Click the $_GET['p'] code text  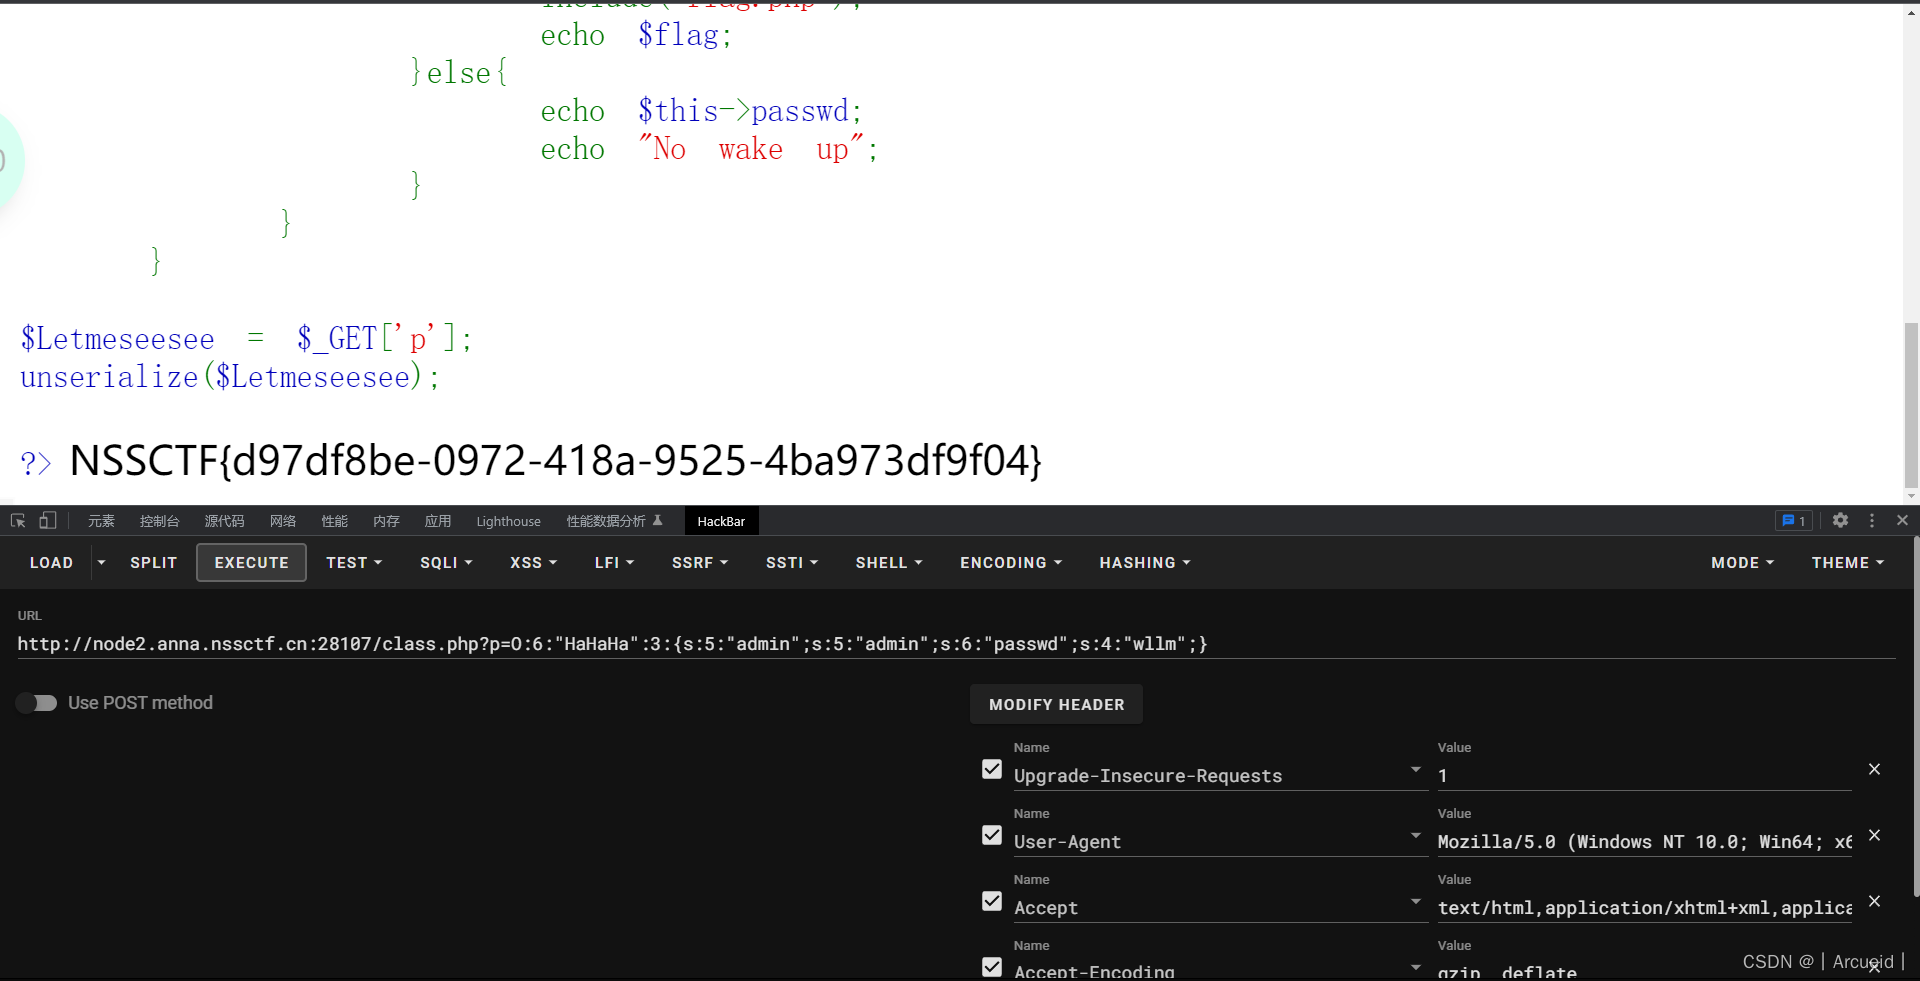pyautogui.click(x=377, y=339)
